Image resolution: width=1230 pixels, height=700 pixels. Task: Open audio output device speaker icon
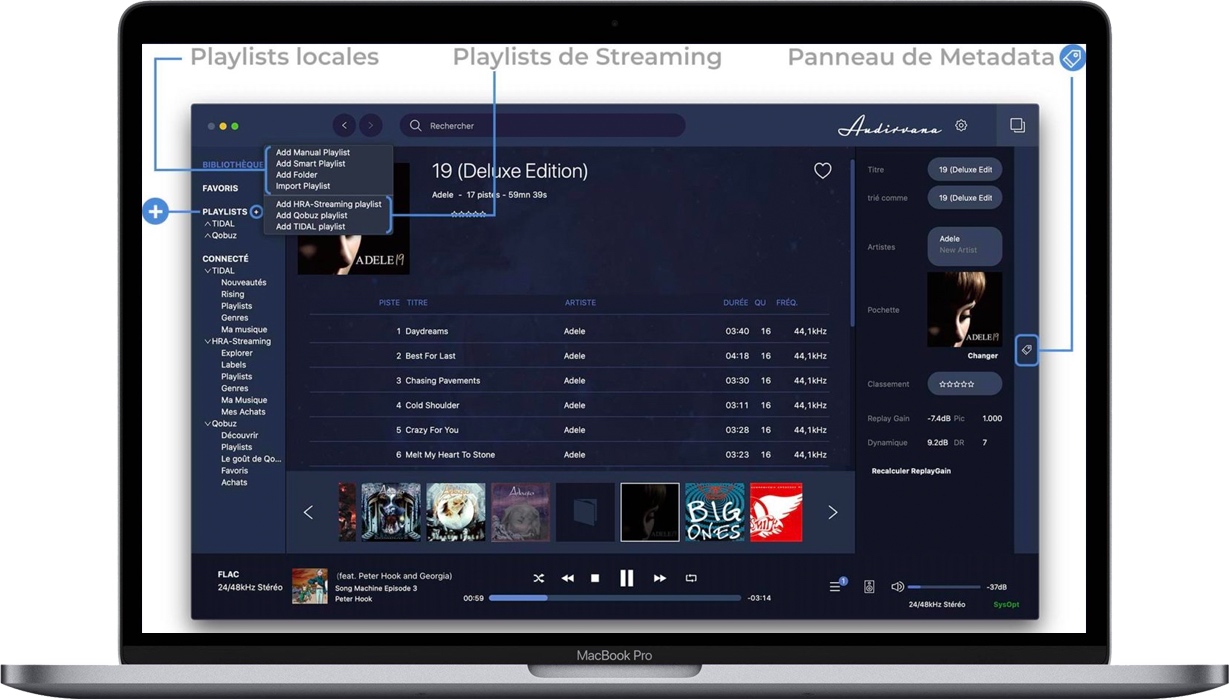click(x=869, y=587)
